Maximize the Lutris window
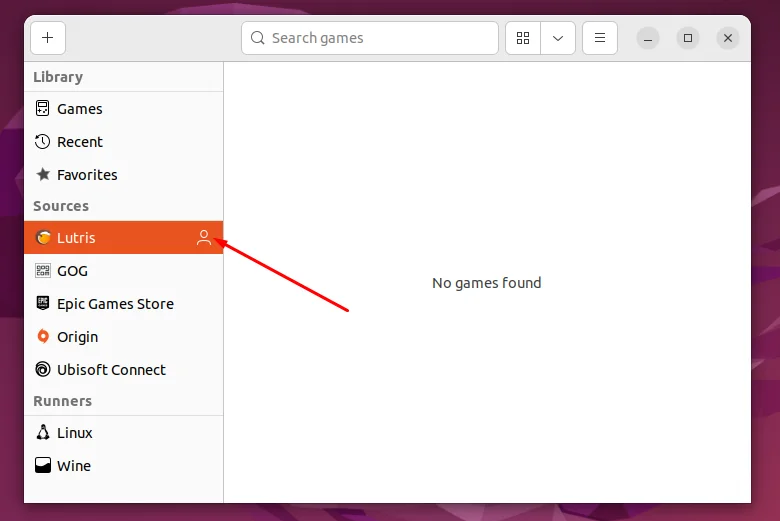Image resolution: width=780 pixels, height=521 pixels. tap(687, 38)
